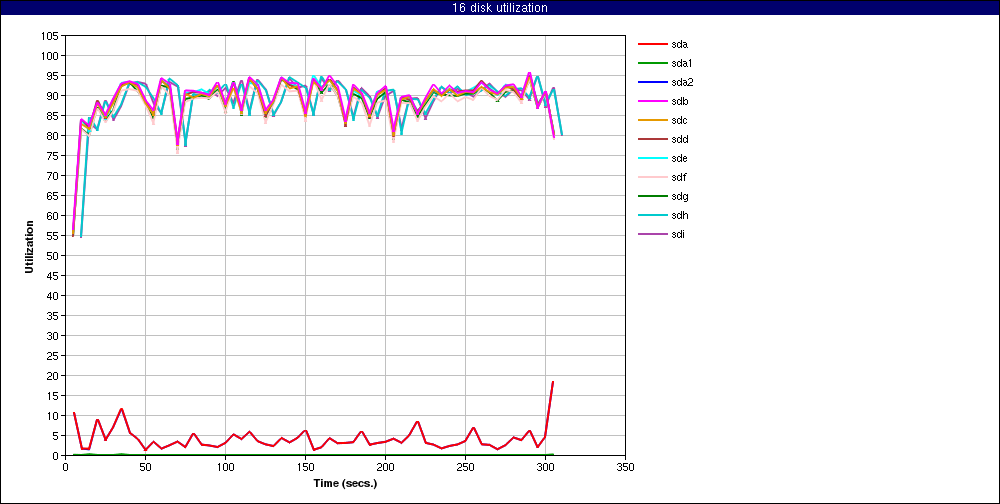Click the red sda legend color line
1000x504 pixels.
pos(652,44)
